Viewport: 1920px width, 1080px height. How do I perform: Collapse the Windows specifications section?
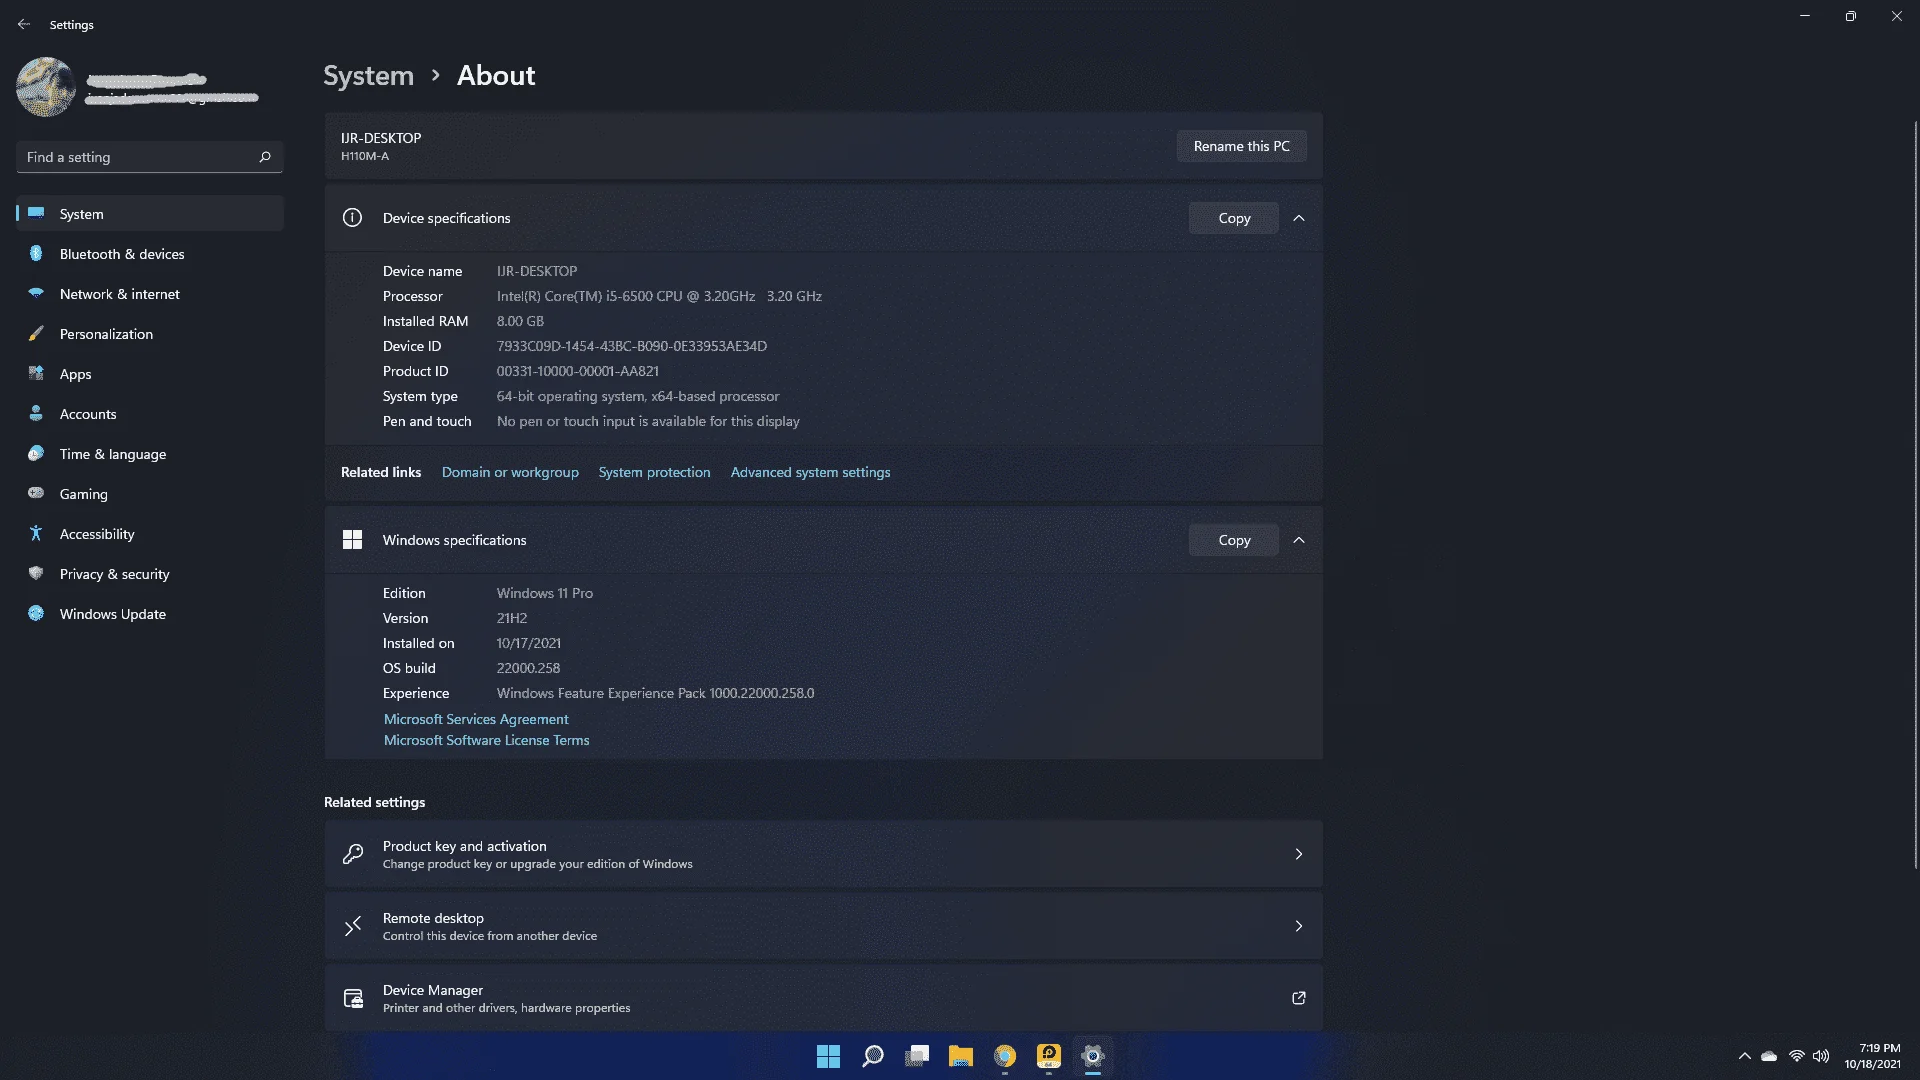[1299, 540]
